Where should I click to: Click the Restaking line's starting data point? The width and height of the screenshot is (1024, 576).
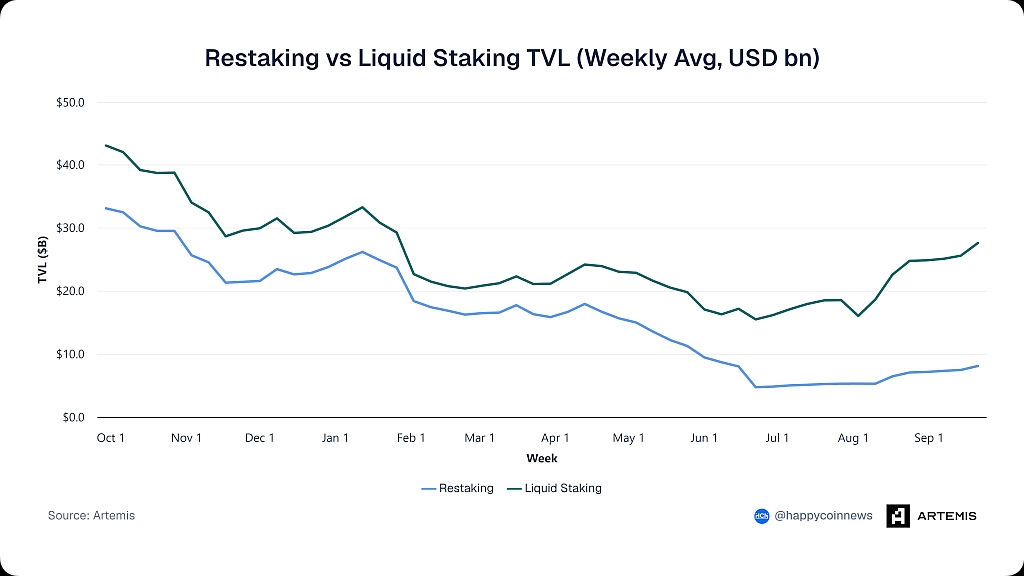tap(105, 208)
